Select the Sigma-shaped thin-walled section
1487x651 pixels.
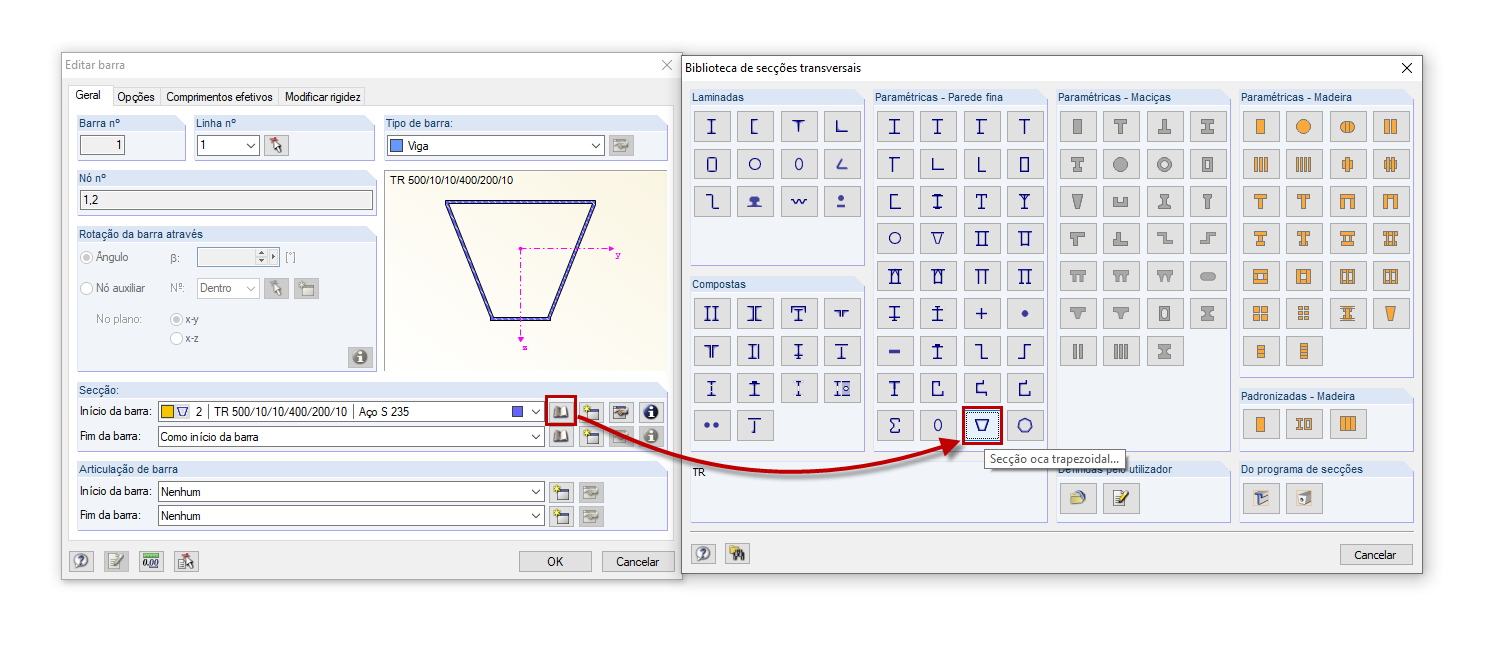(895, 425)
